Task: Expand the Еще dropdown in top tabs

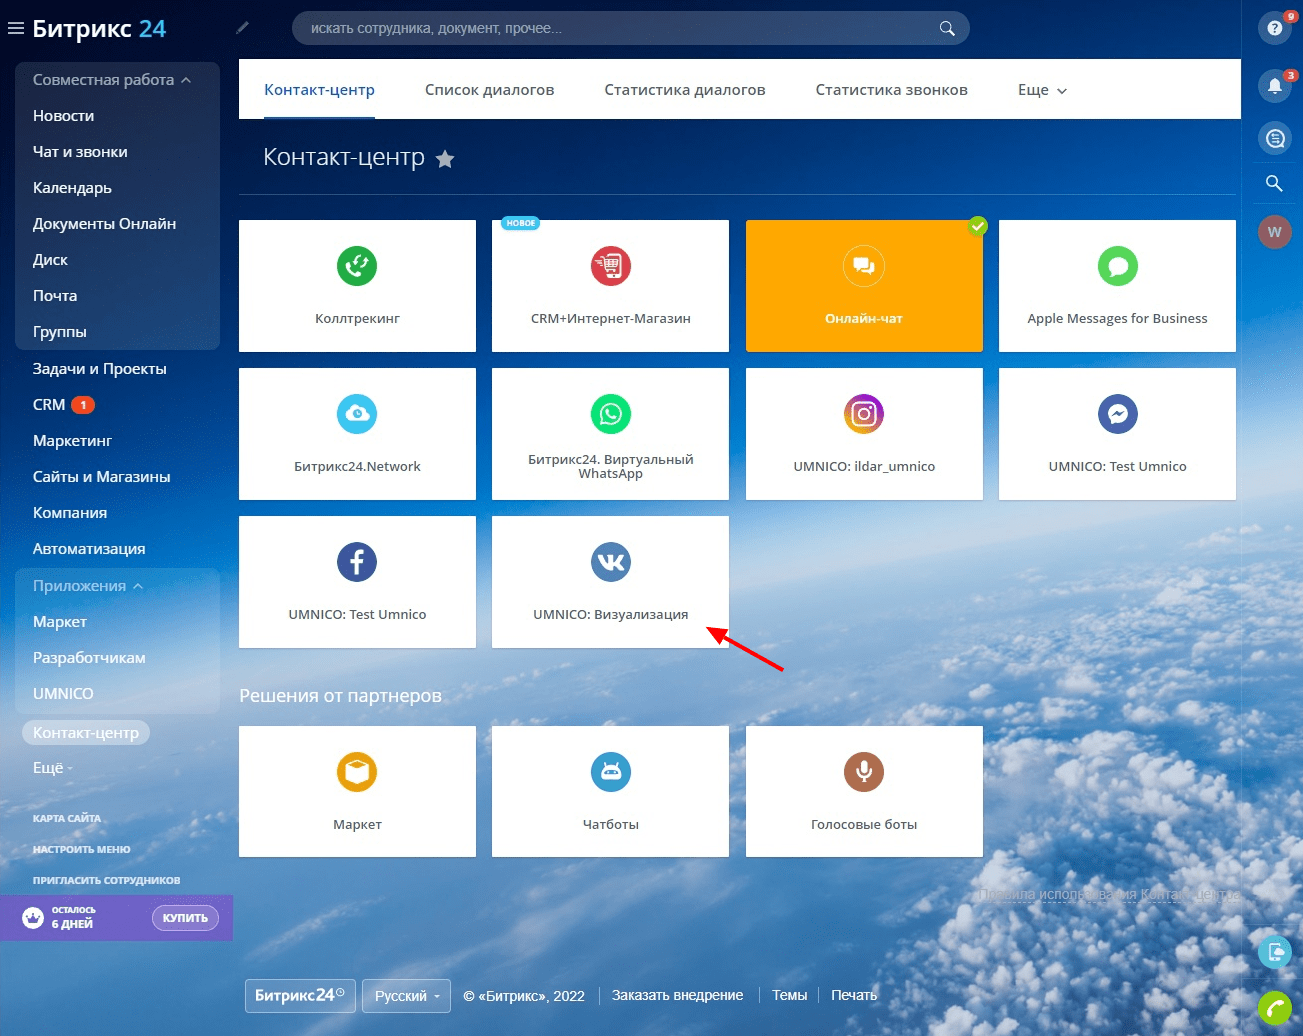Action: pos(1042,90)
